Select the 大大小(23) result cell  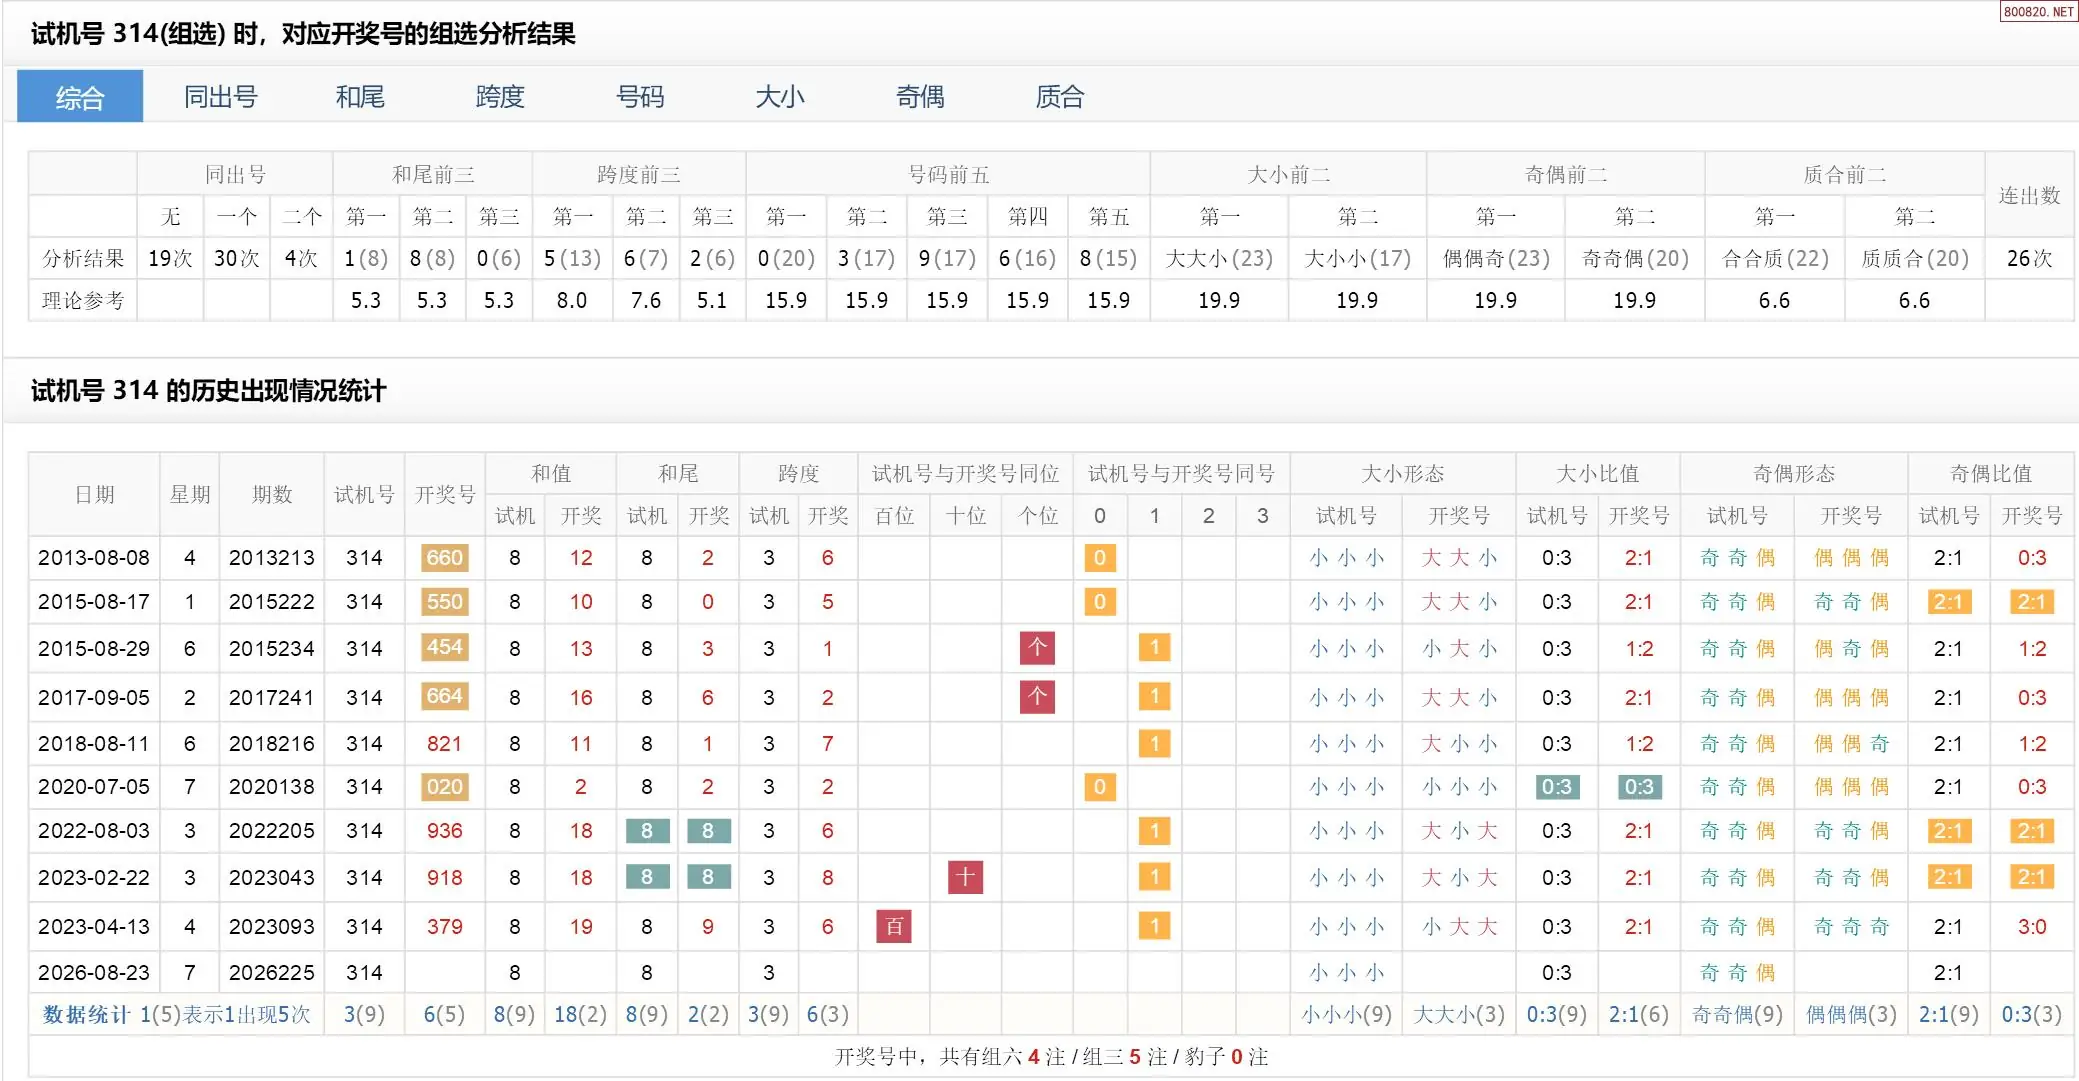tap(1219, 259)
